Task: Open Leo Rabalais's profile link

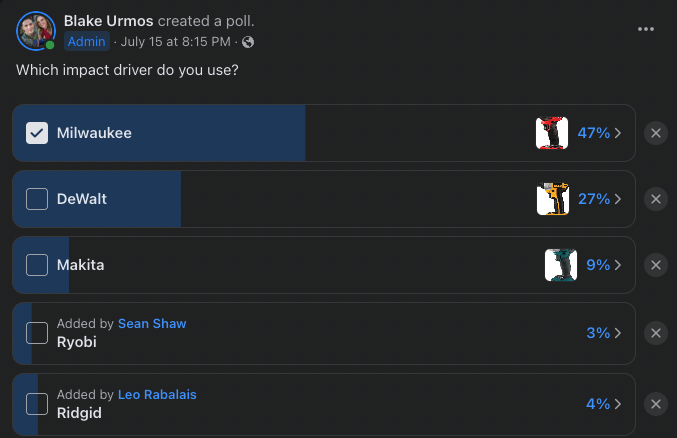Action: tap(157, 394)
